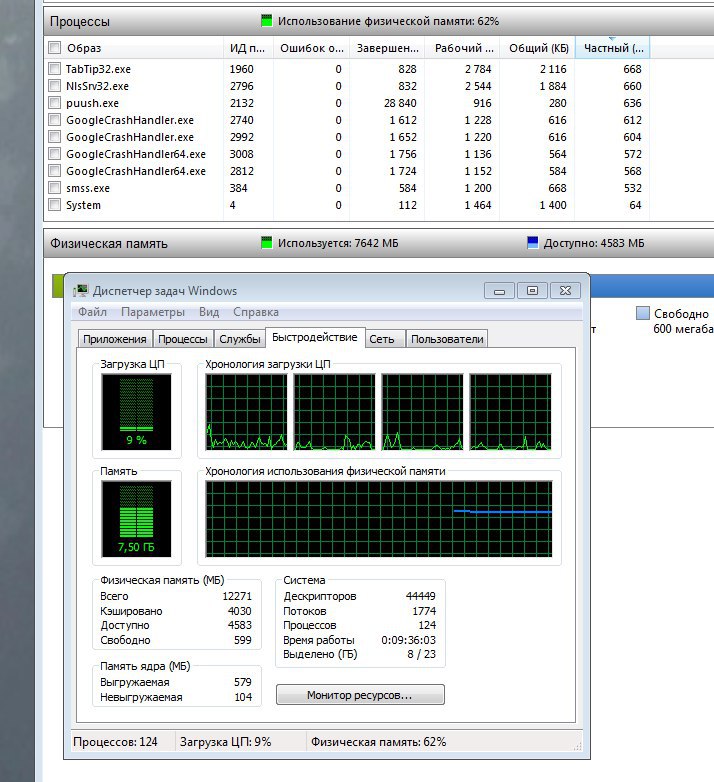Check GoogleCrashHandler64.exe PID 3008 checkbox

click(x=54, y=153)
